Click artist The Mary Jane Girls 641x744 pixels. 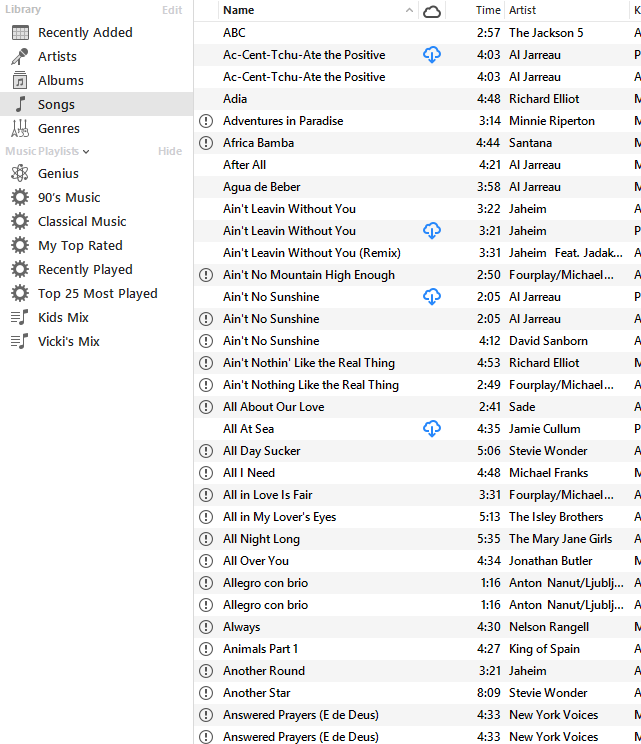(560, 539)
